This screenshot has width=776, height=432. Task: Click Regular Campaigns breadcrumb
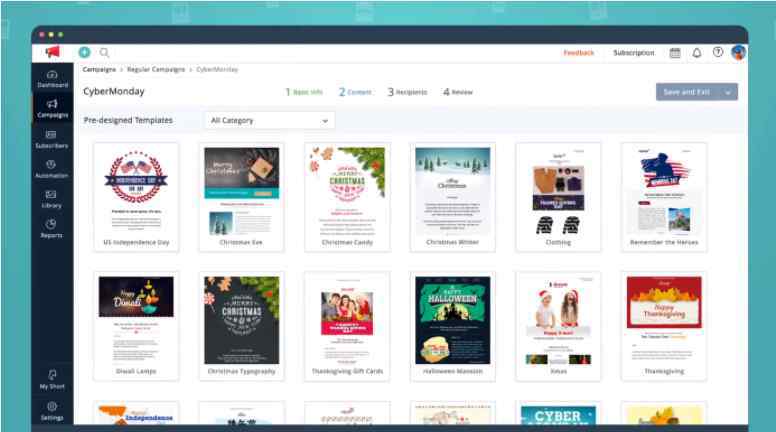156,69
